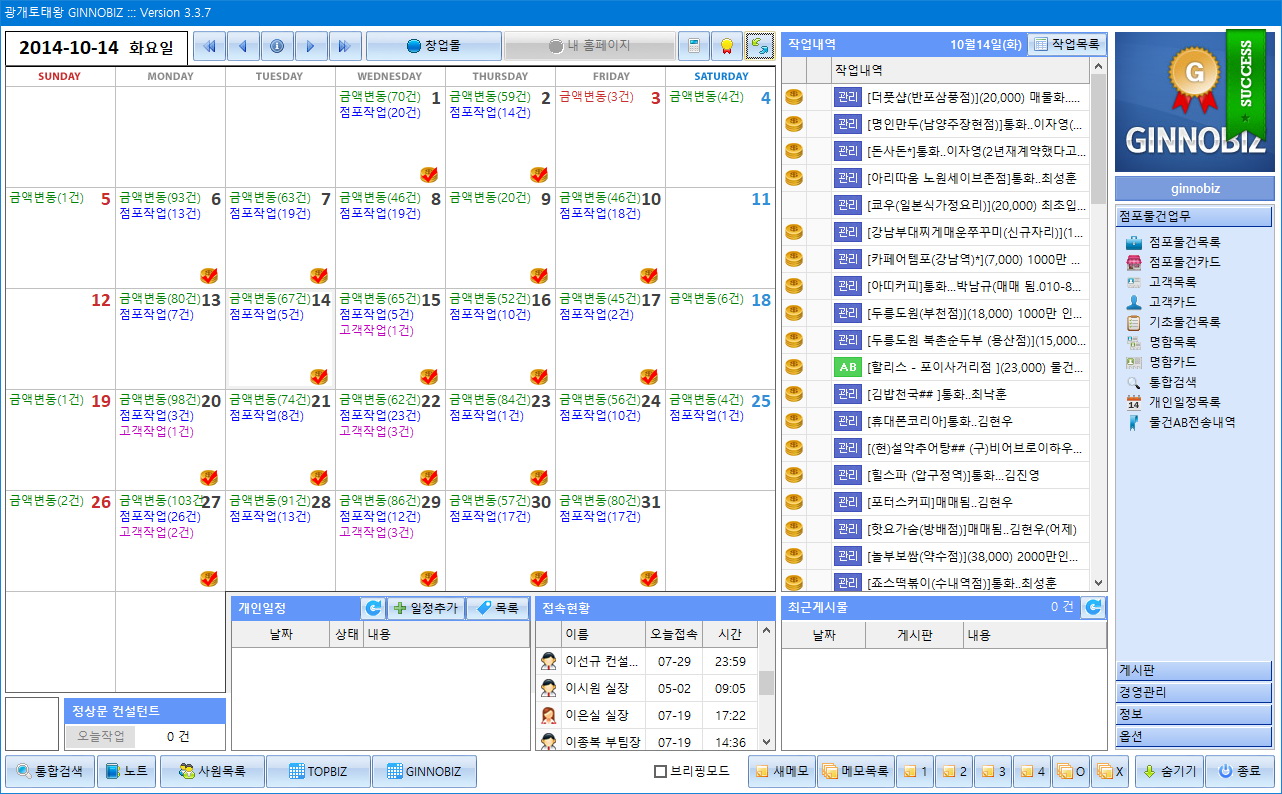The image size is (1282, 794).
Task: Enable the 브리핑모드 checkbox
Action: pos(660,772)
